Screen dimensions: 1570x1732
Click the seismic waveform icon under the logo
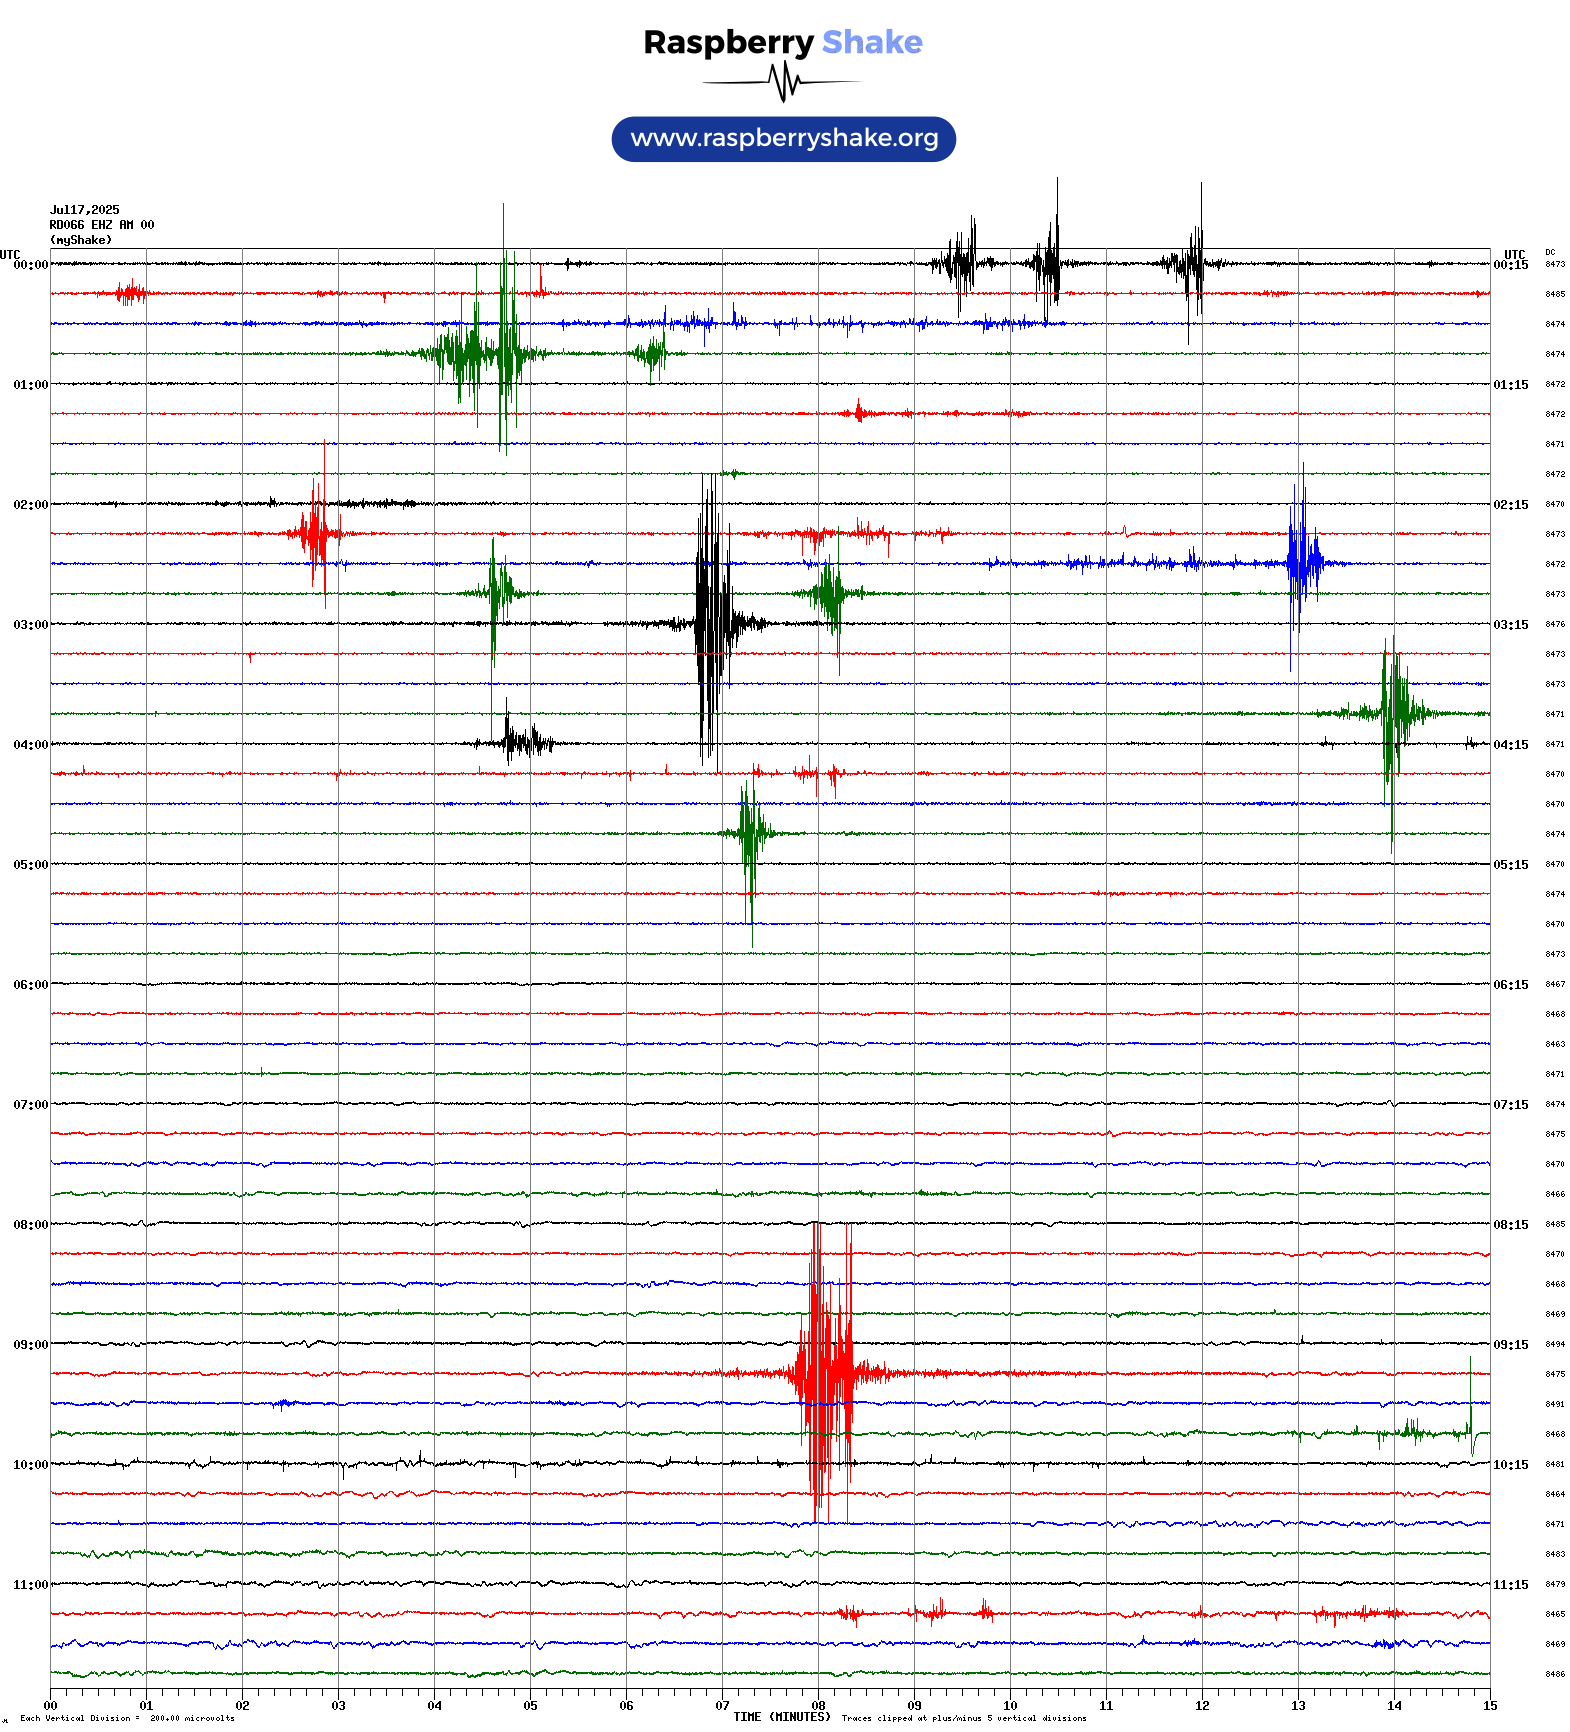click(x=782, y=82)
